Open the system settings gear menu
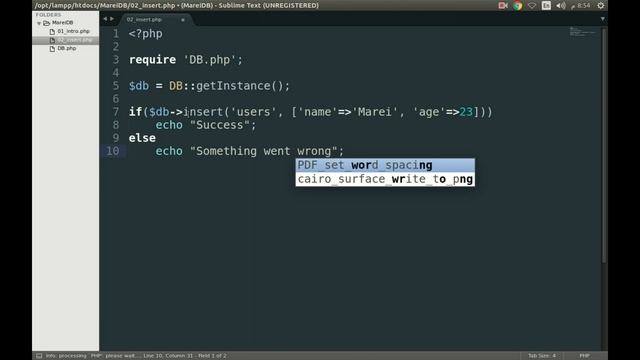This screenshot has width=640, height=360. [x=601, y=6]
